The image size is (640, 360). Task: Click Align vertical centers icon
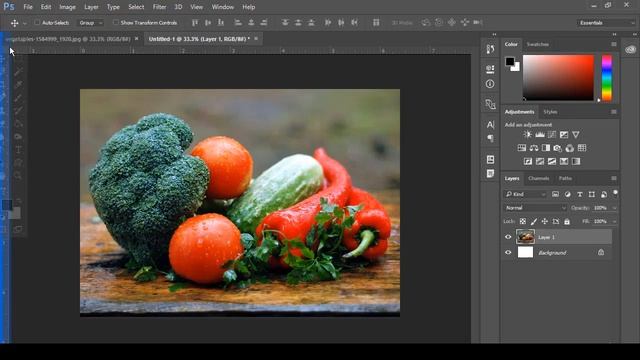point(208,23)
